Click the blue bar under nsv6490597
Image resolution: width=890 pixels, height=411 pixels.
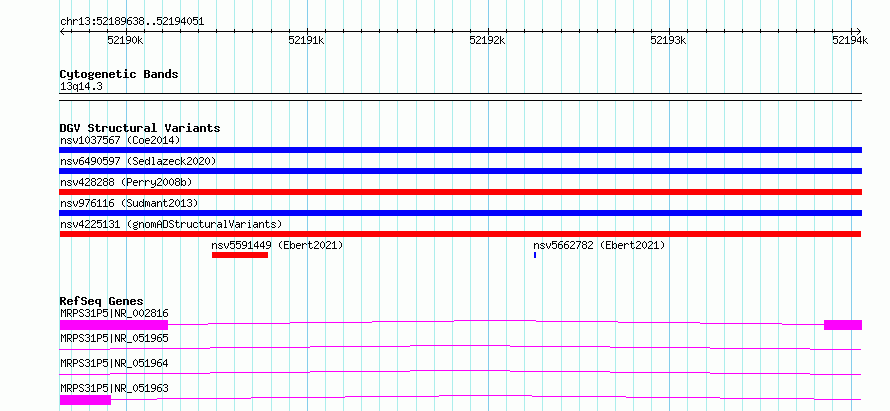pyautogui.click(x=460, y=171)
